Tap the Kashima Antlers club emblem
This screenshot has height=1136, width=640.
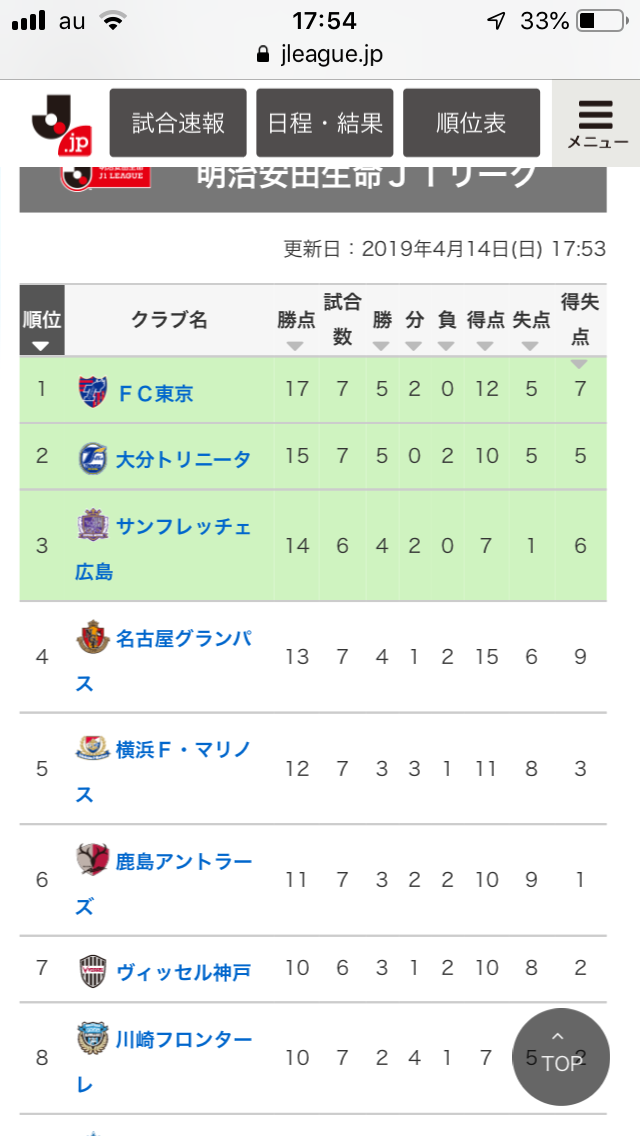tap(92, 860)
